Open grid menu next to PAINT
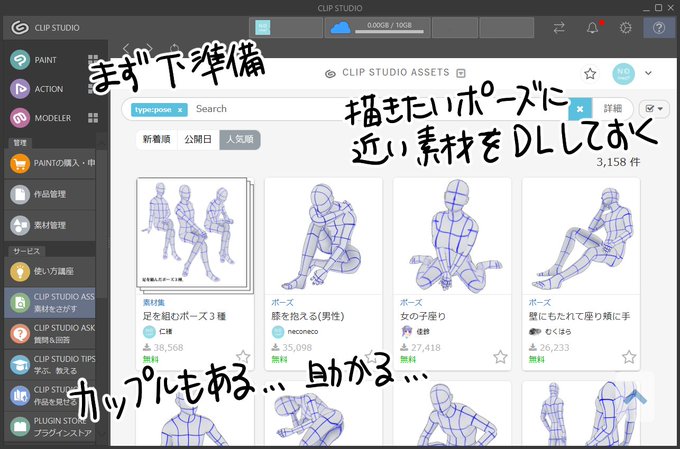 93,60
